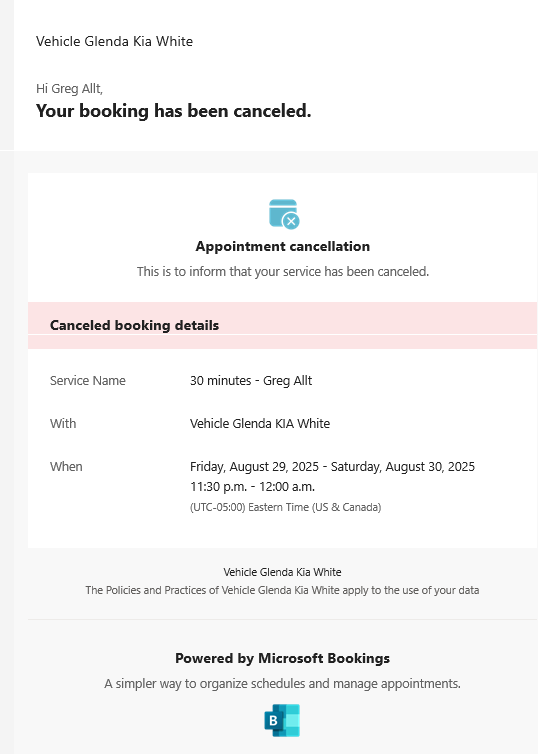Click Powered by Microsoft Bookings text
Image resolution: width=538 pixels, height=754 pixels.
(x=282, y=658)
